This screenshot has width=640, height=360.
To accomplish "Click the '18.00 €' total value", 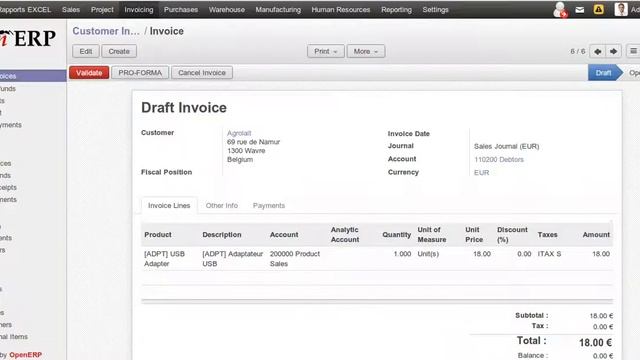I will (595, 343).
